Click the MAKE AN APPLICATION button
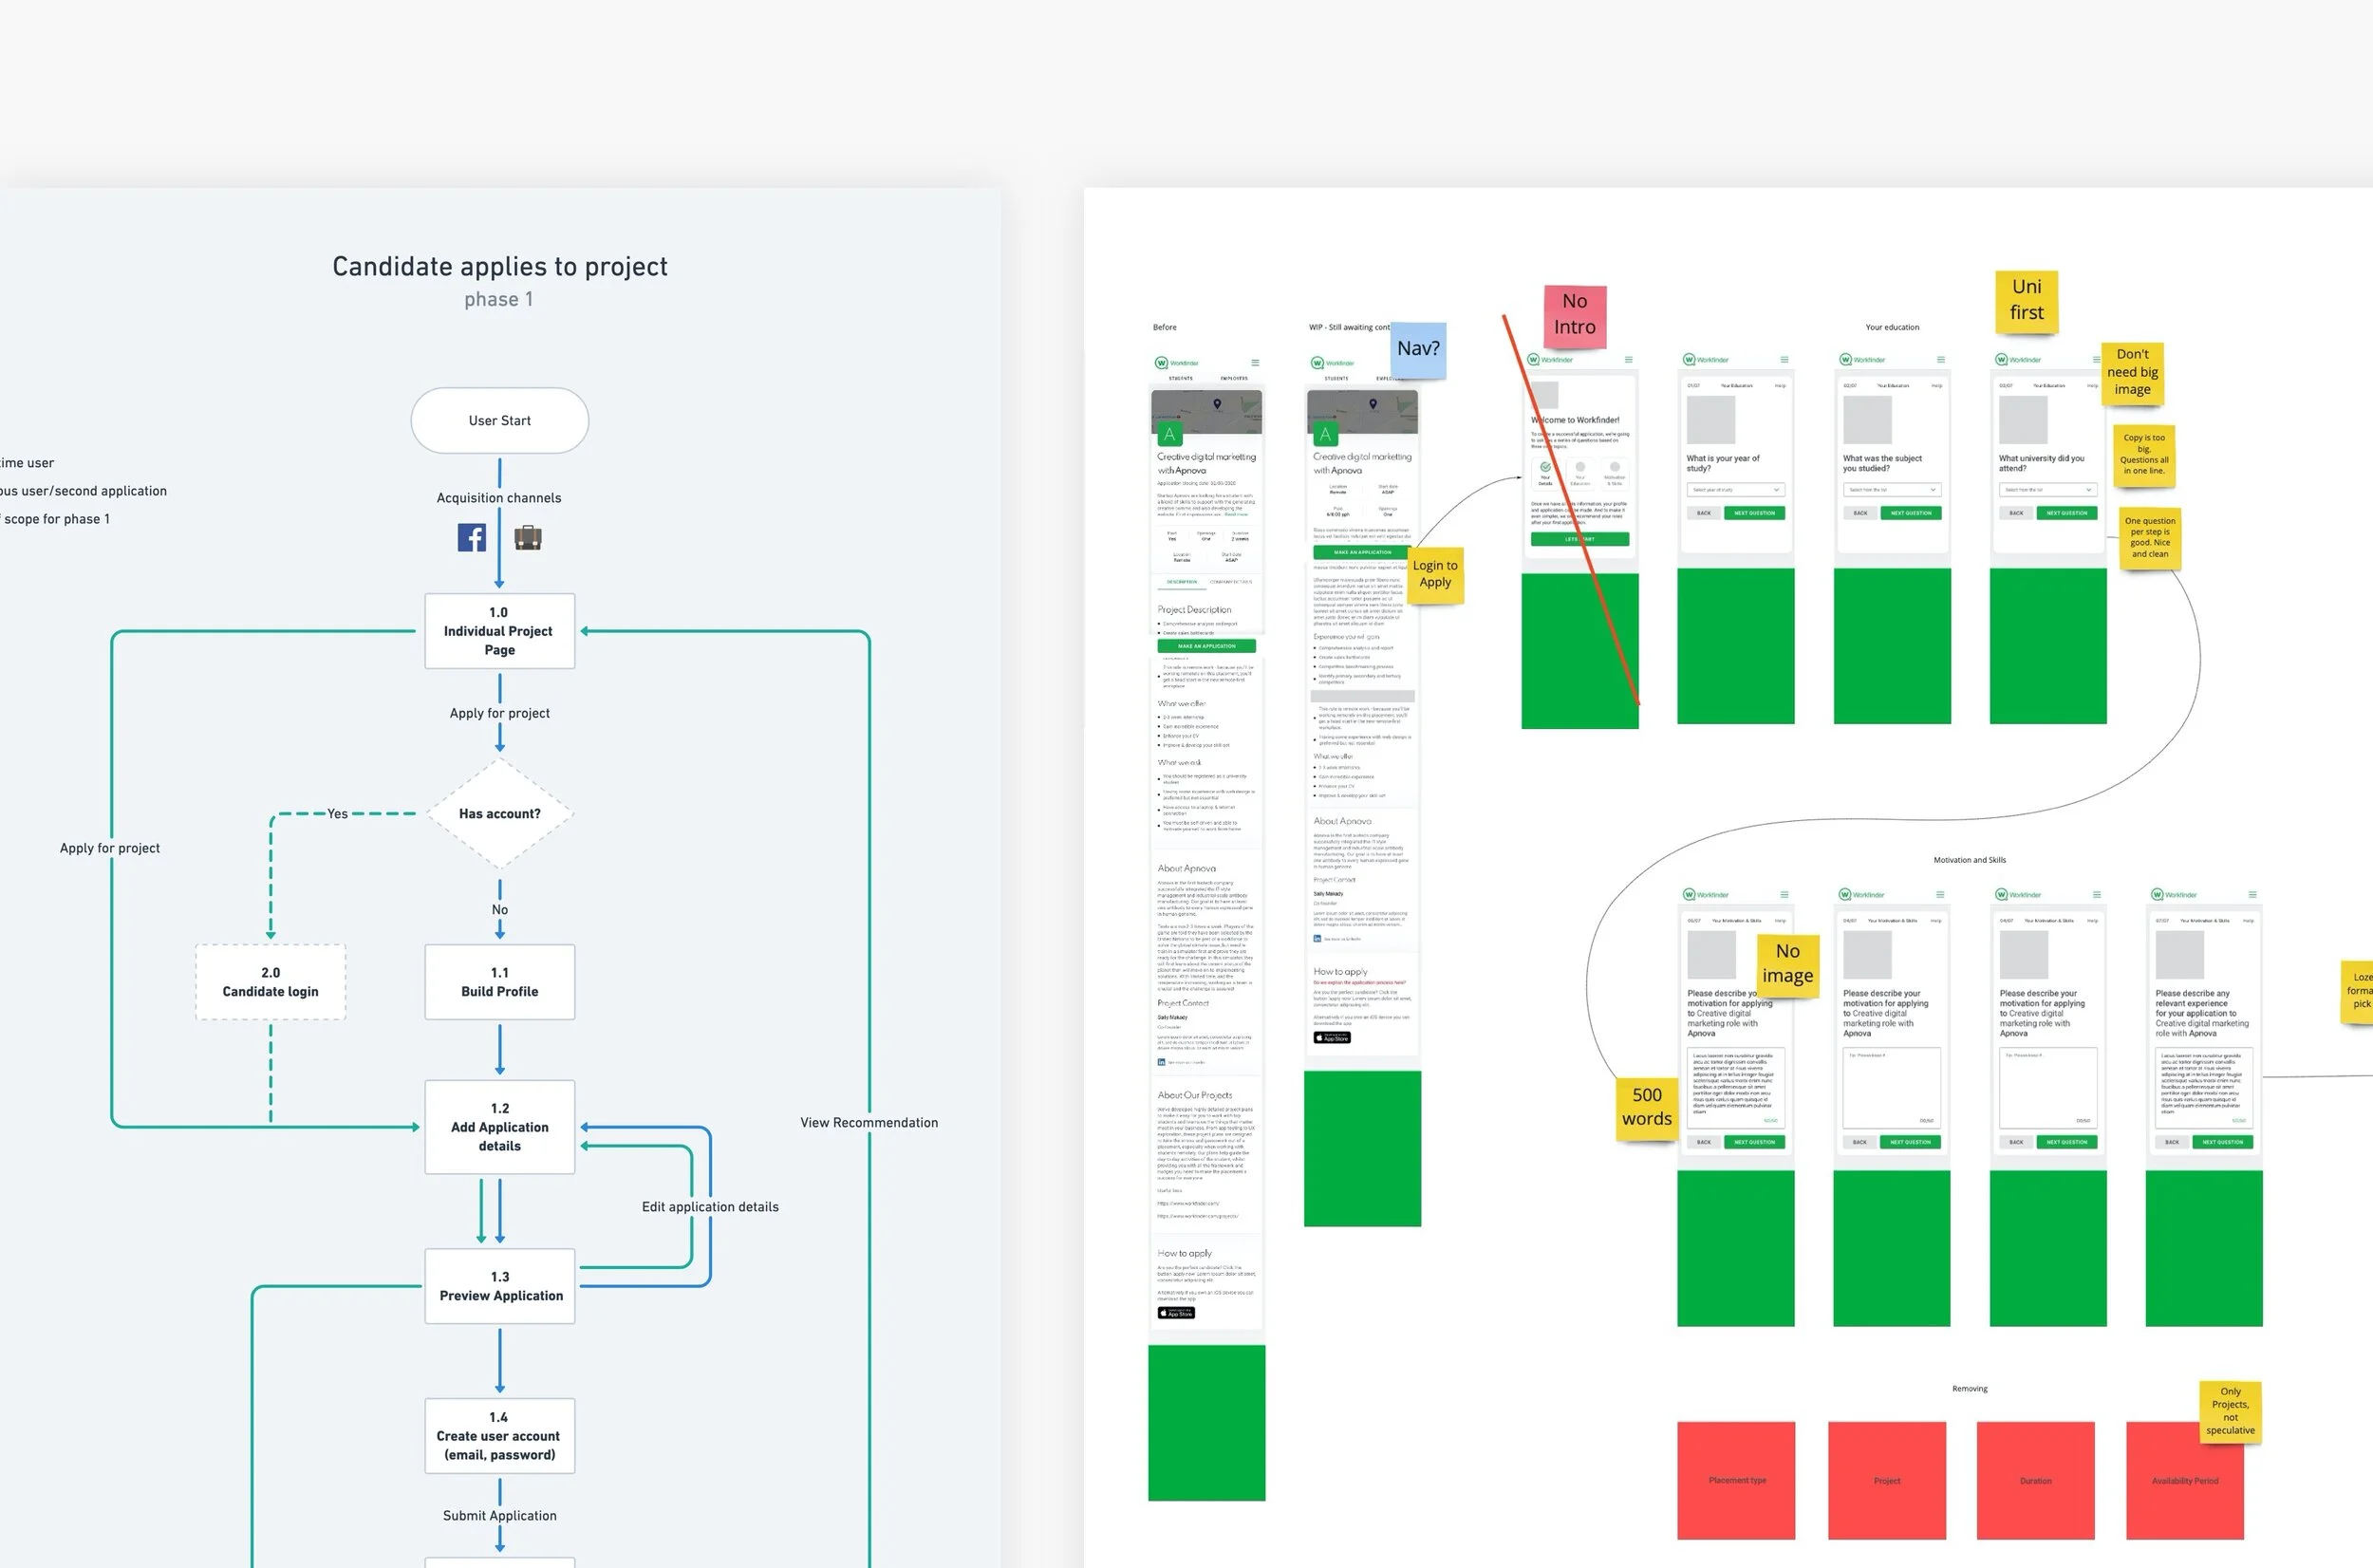2373x1568 pixels. pyautogui.click(x=1206, y=646)
